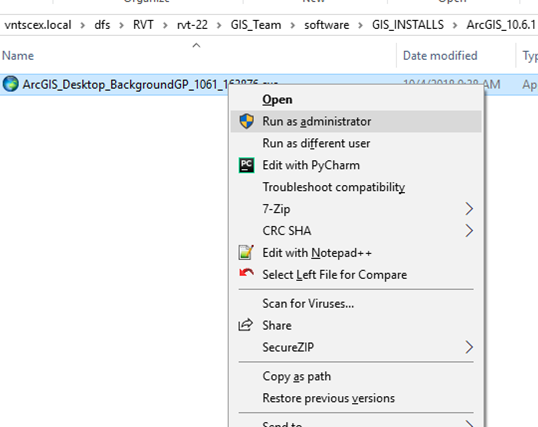This screenshot has width=538, height=427.
Task: Expand chevron after GIS_INSTALLS in breadcrumb
Action: 455,25
